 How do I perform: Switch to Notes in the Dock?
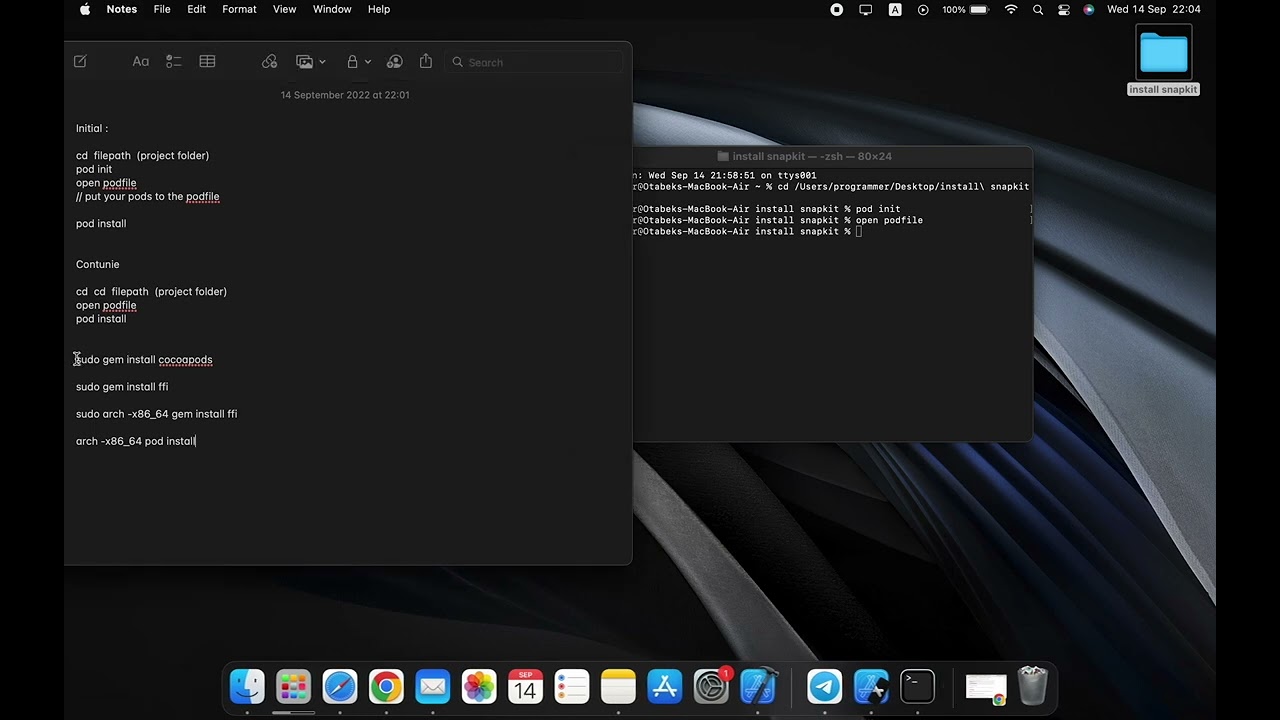tap(618, 686)
